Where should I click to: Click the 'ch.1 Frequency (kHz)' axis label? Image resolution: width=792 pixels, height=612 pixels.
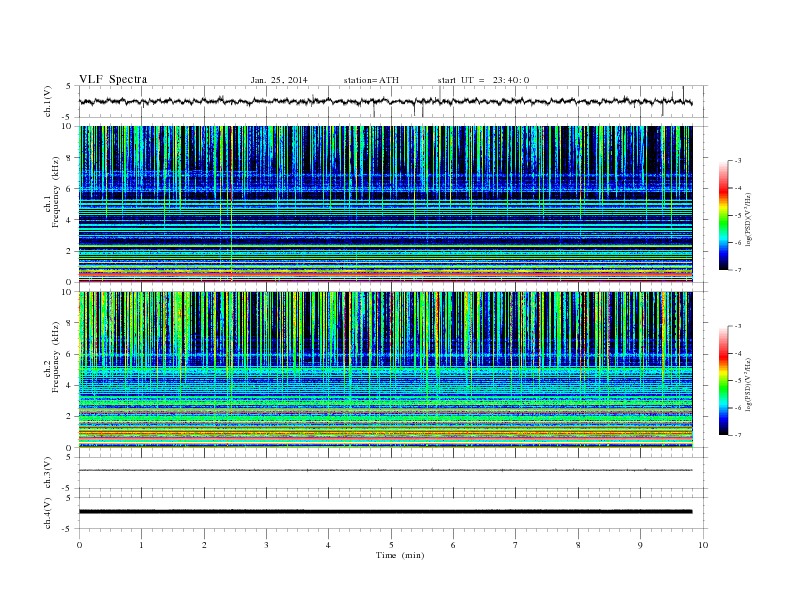pos(51,192)
